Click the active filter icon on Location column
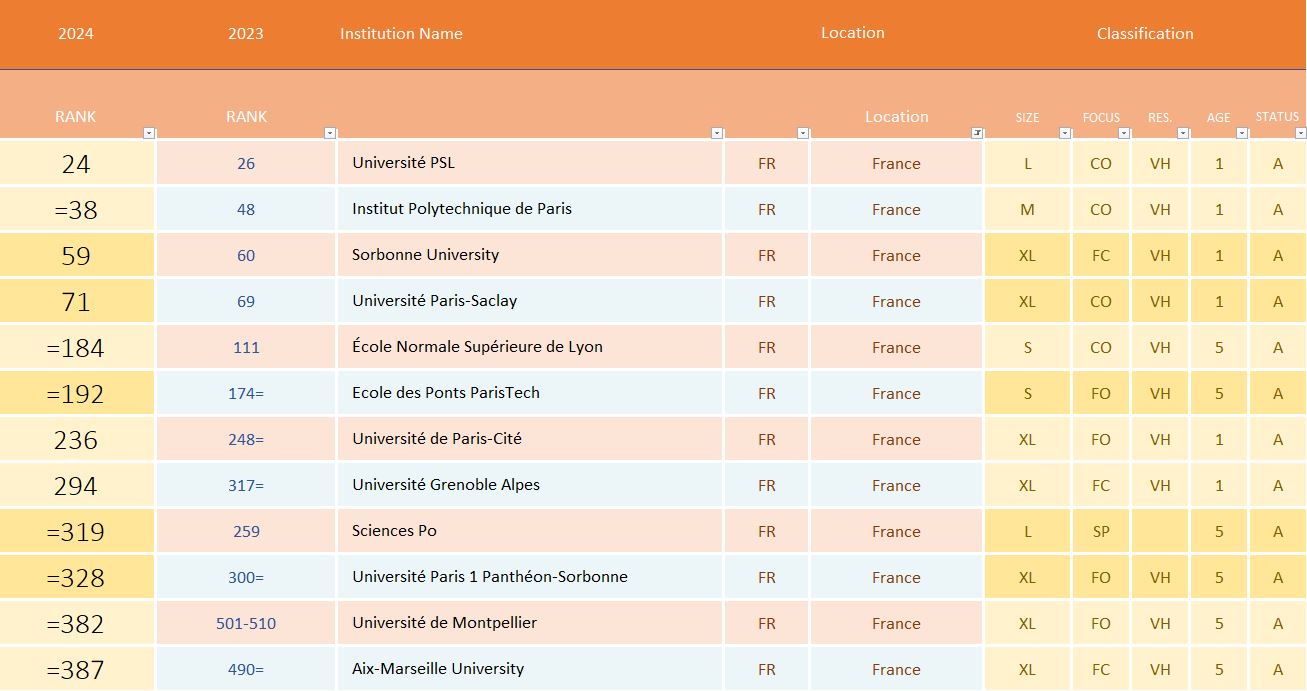 977,133
